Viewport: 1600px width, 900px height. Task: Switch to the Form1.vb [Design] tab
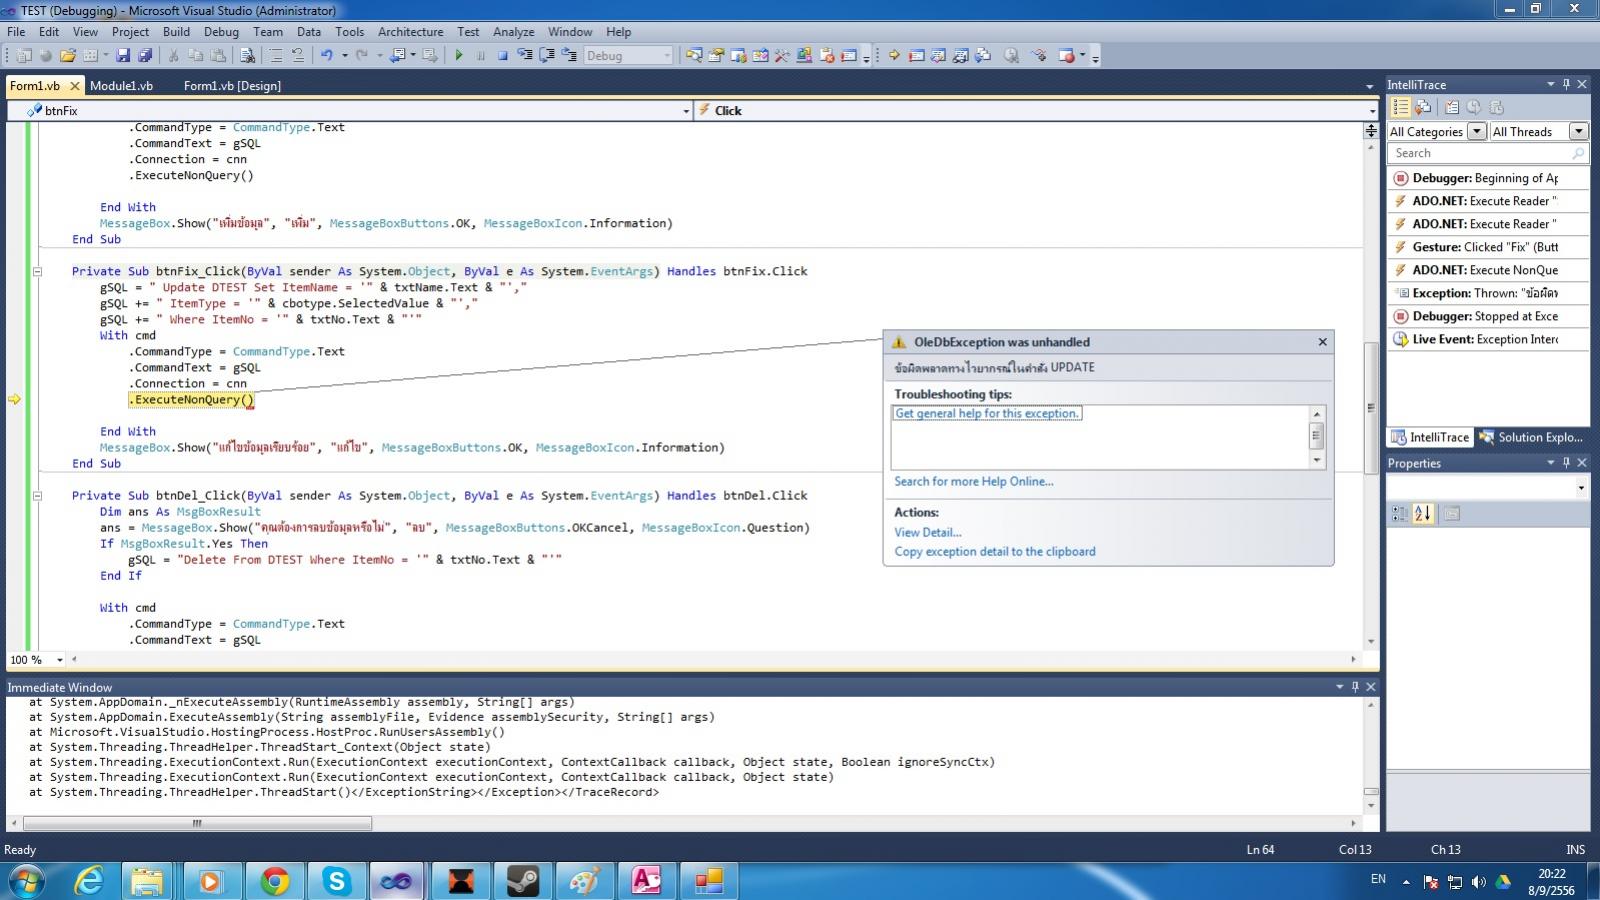click(x=232, y=86)
